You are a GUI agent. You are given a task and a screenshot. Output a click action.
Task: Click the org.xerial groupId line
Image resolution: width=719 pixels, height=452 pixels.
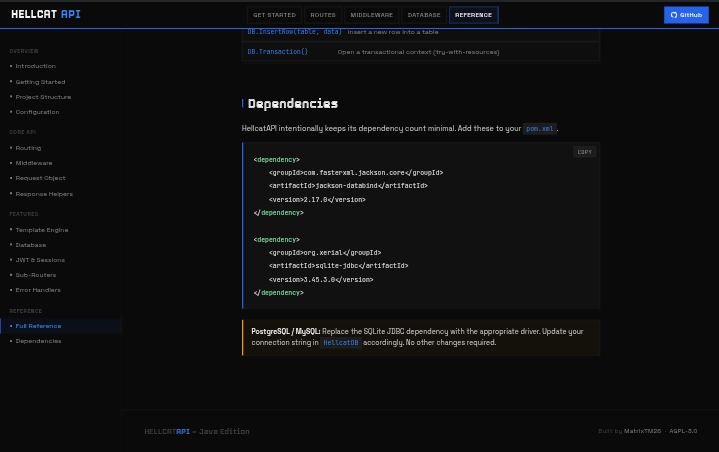point(325,253)
